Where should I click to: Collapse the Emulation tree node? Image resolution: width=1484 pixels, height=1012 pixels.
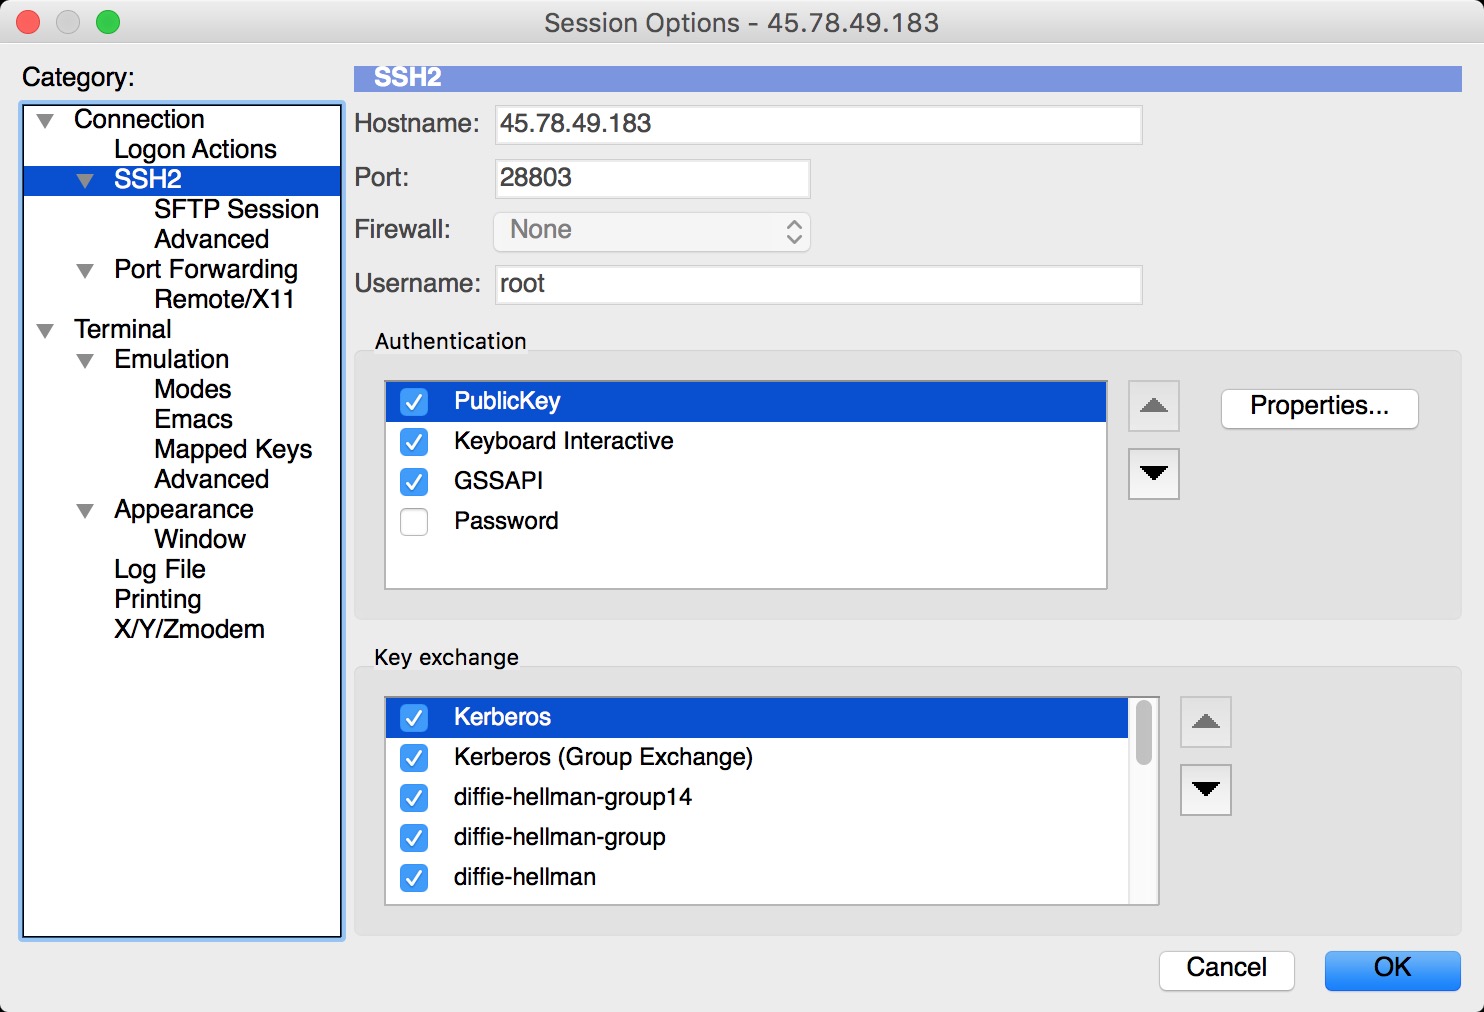tap(85, 361)
